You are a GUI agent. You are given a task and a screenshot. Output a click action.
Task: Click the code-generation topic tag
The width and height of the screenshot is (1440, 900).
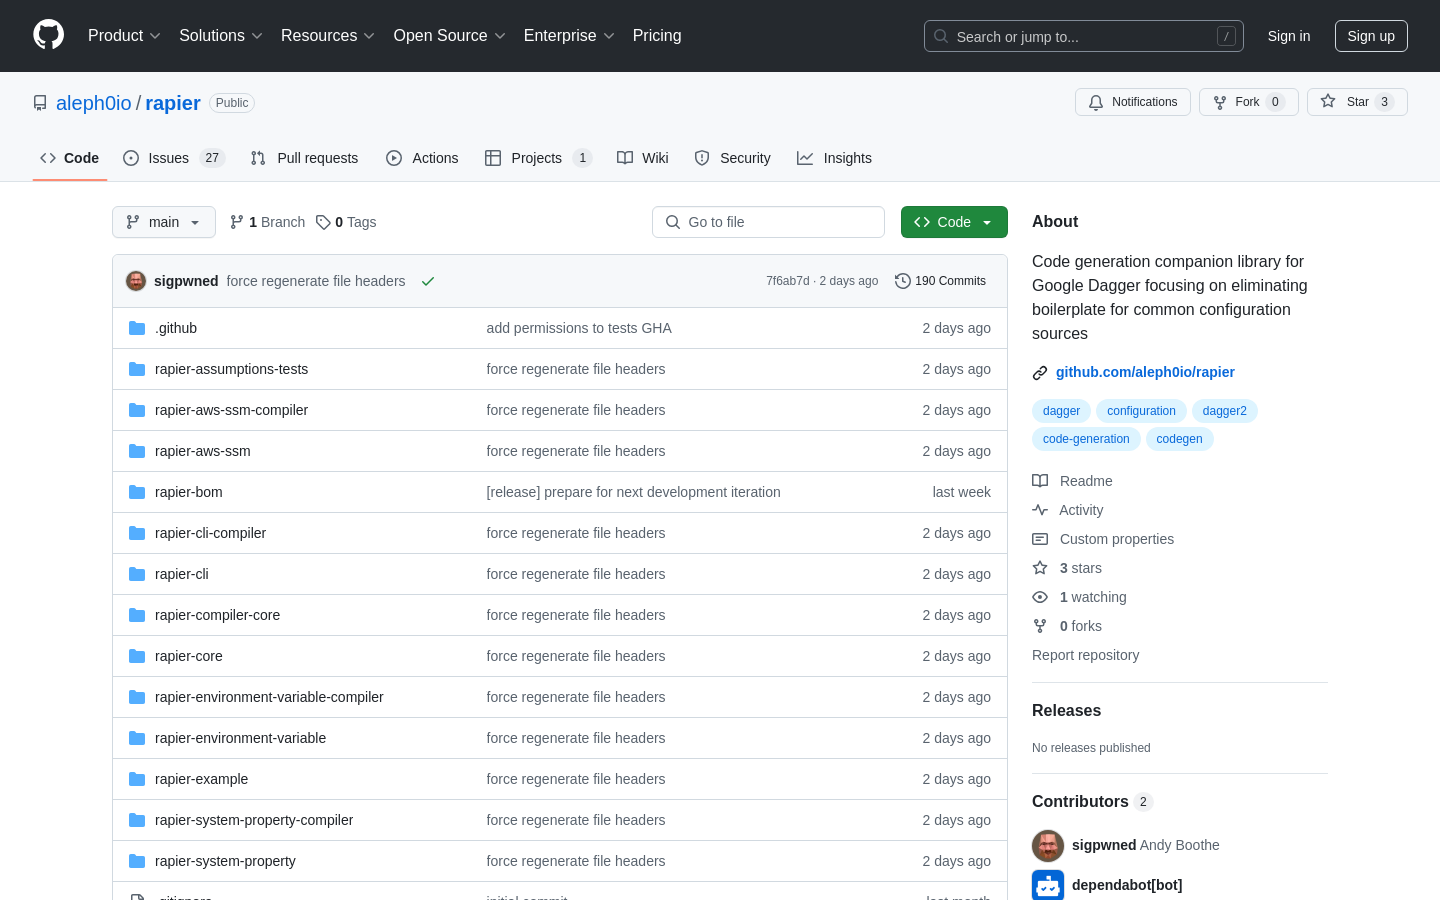point(1086,439)
